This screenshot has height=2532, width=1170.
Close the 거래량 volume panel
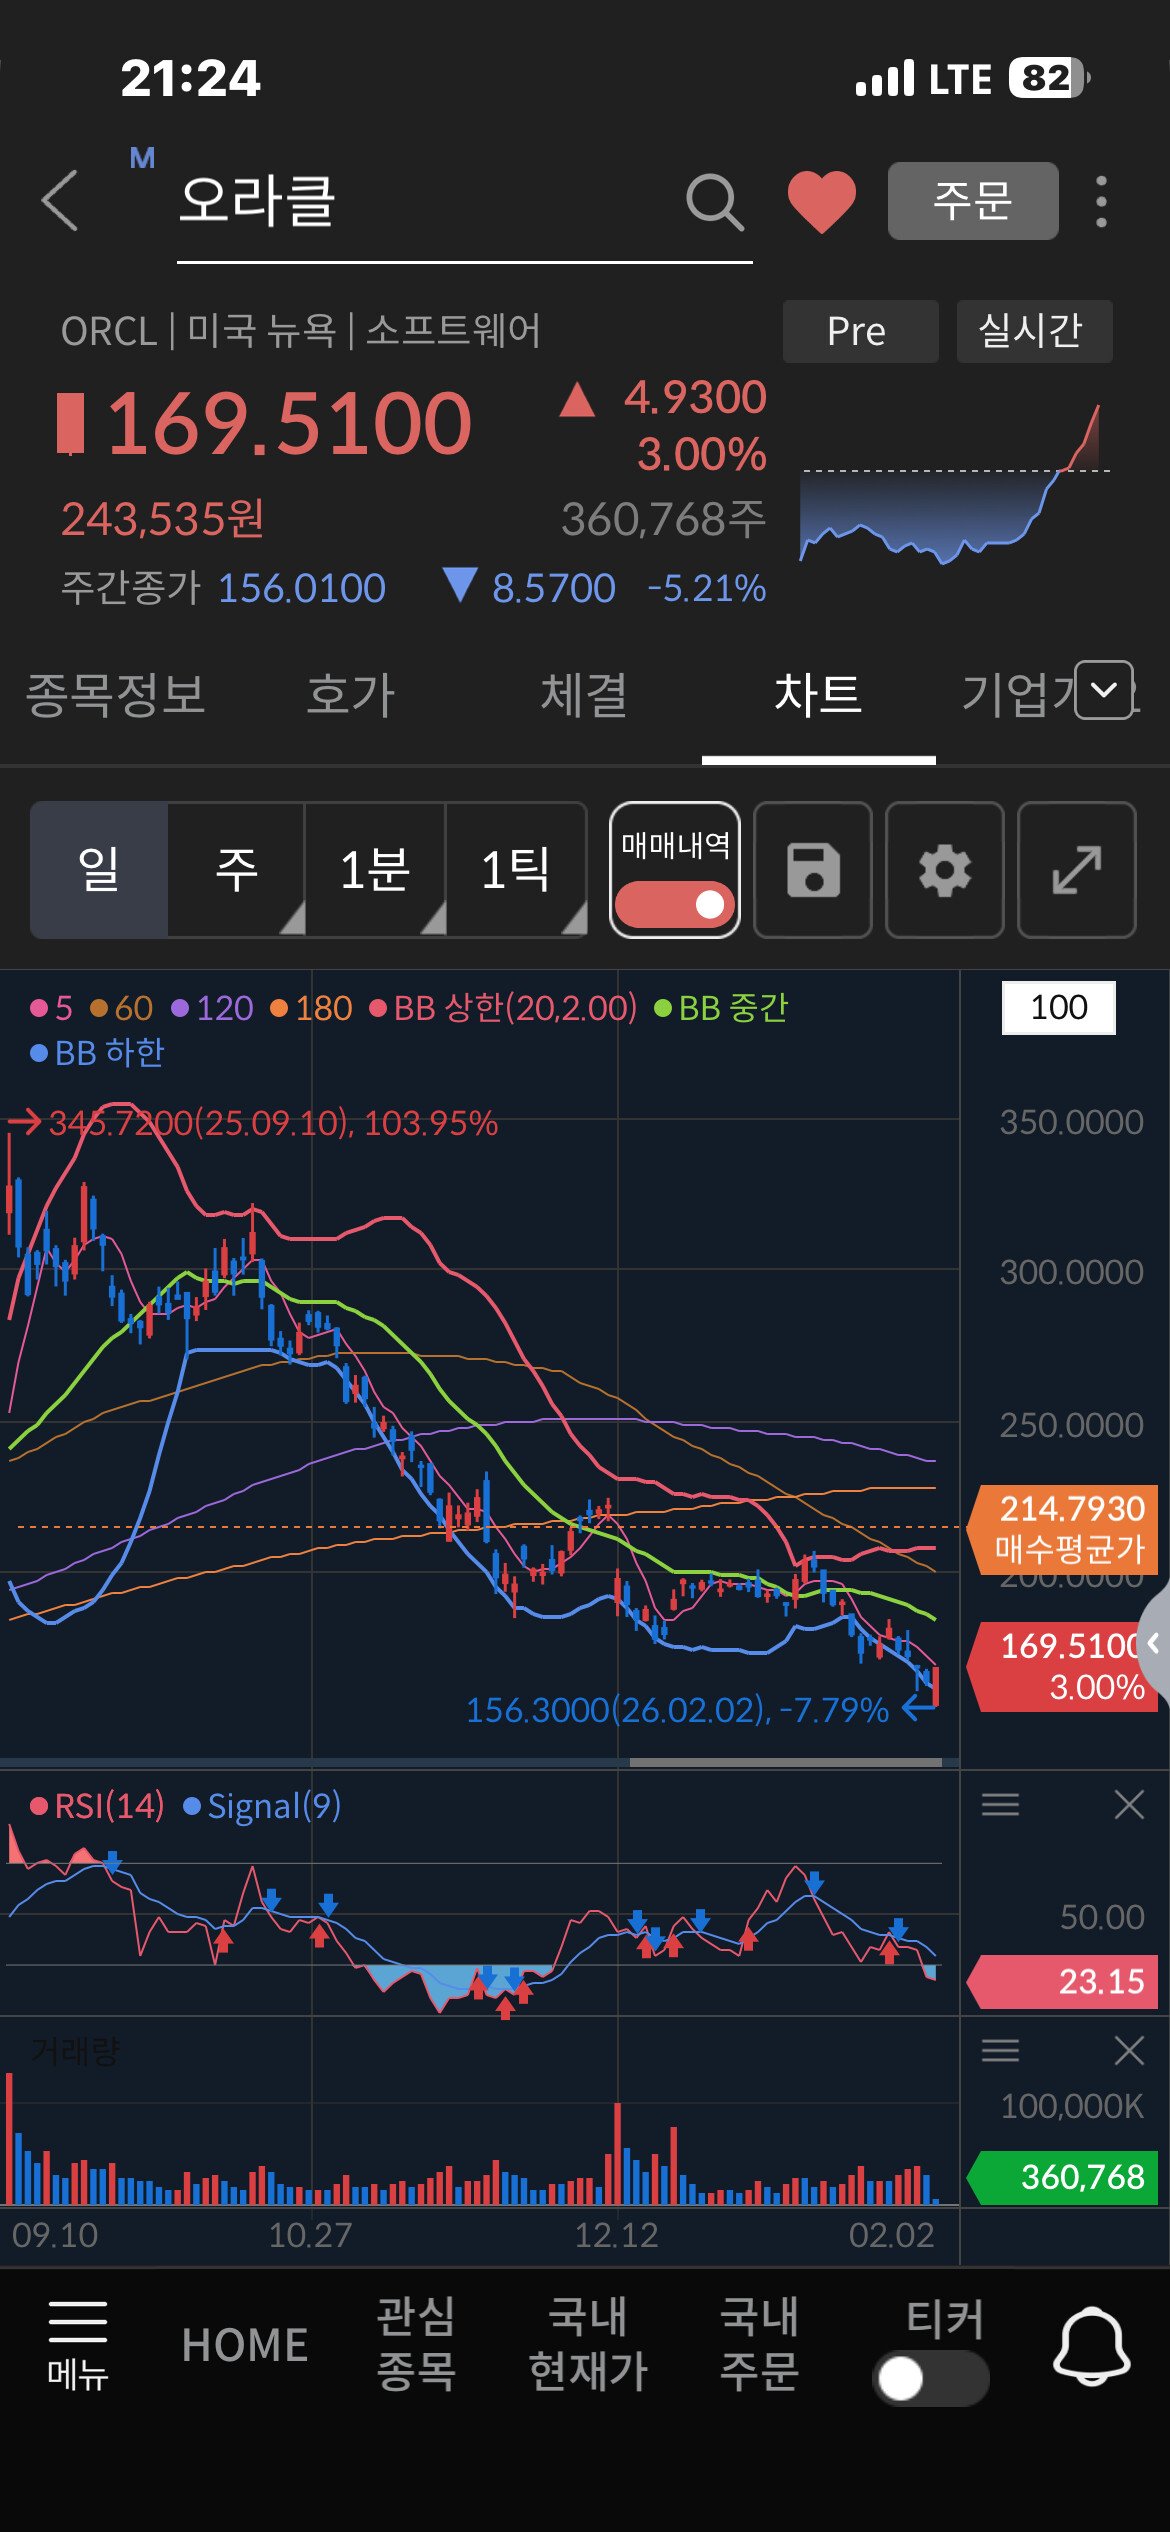pos(1129,2051)
